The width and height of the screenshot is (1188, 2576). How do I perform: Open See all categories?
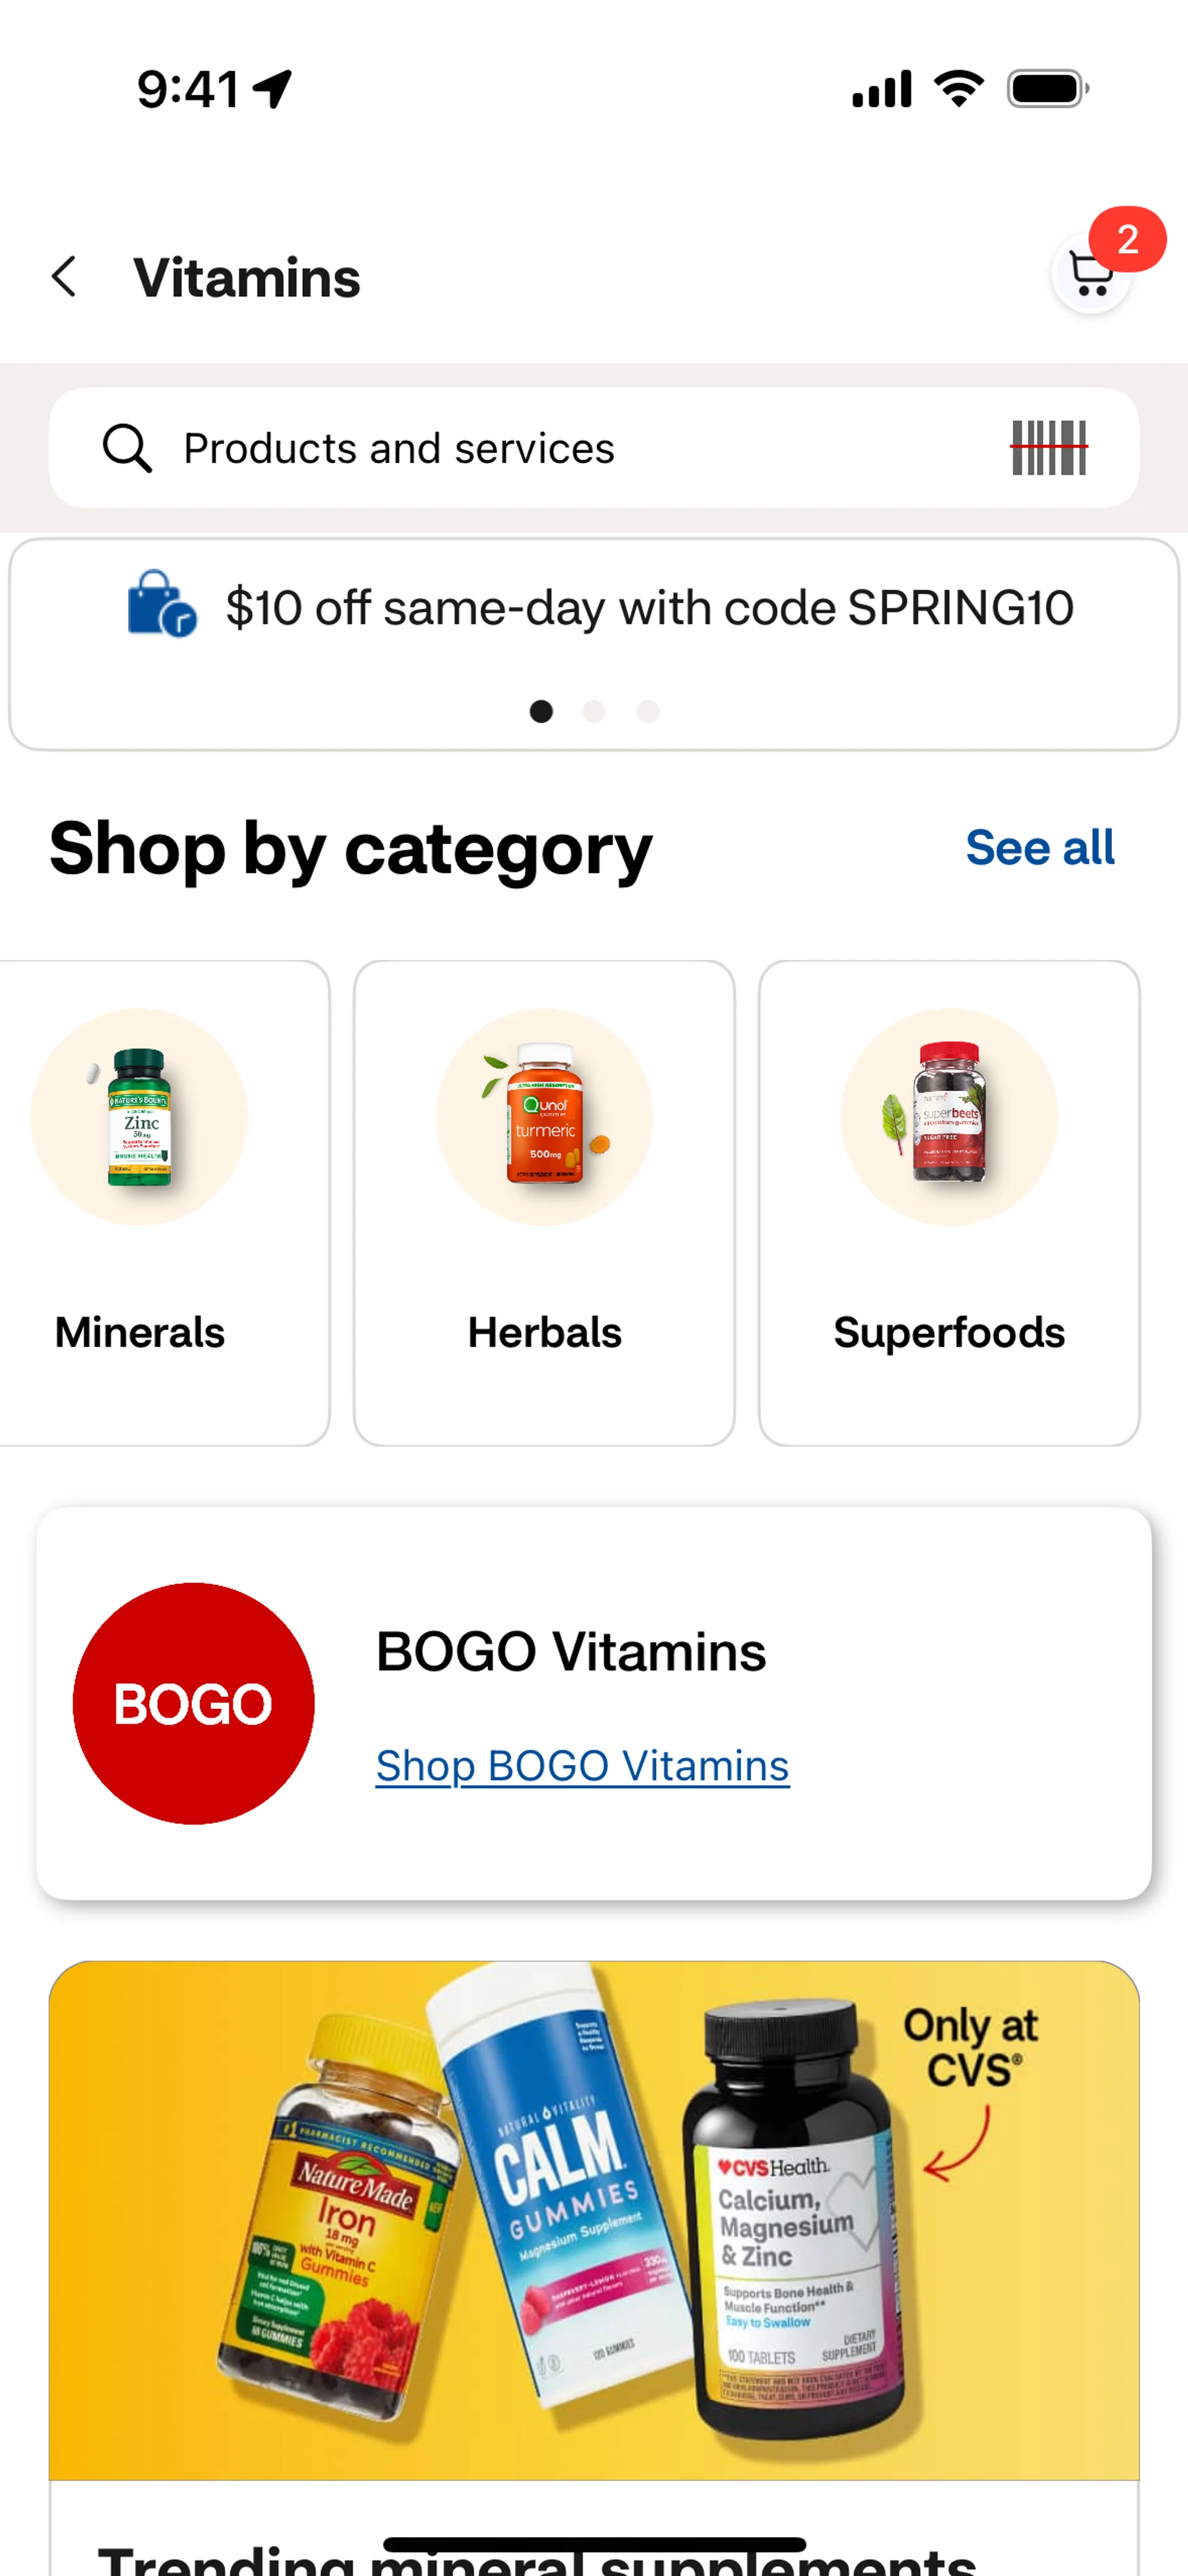coord(1039,848)
